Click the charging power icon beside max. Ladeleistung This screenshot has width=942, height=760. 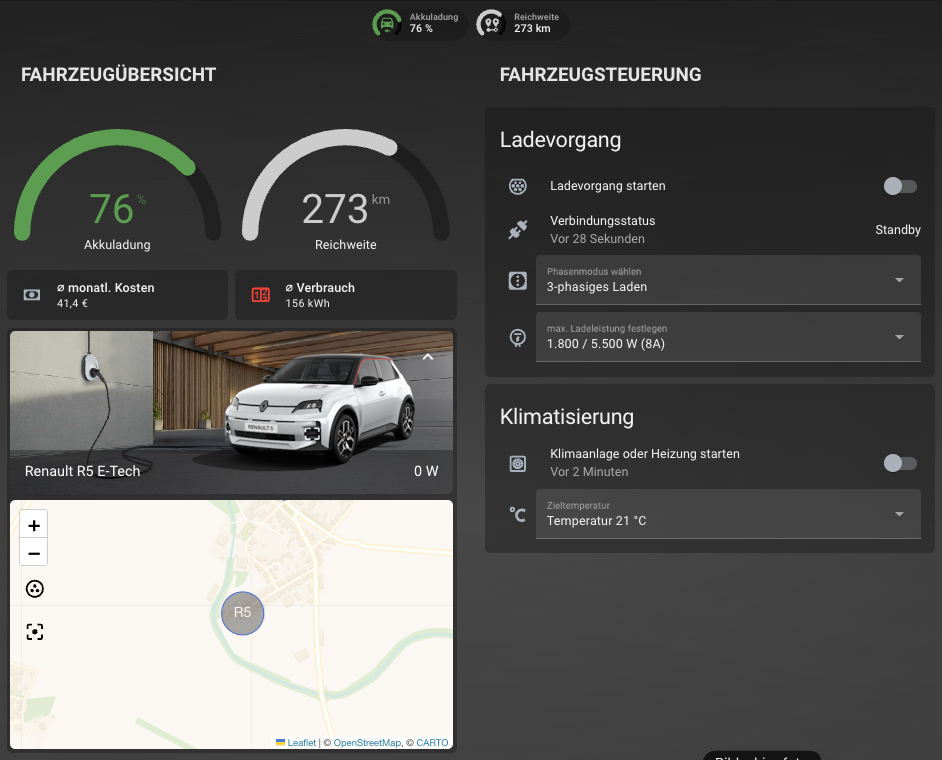518,337
